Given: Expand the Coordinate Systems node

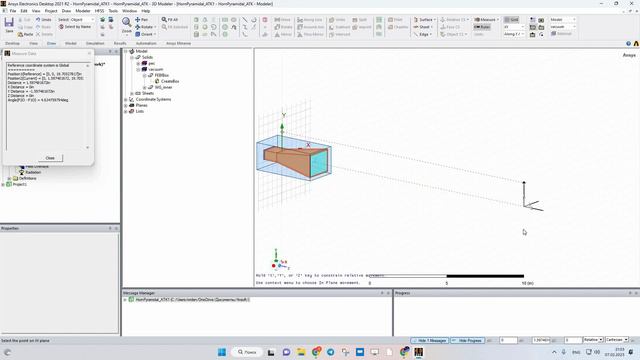Looking at the screenshot, I should pos(126,99).
